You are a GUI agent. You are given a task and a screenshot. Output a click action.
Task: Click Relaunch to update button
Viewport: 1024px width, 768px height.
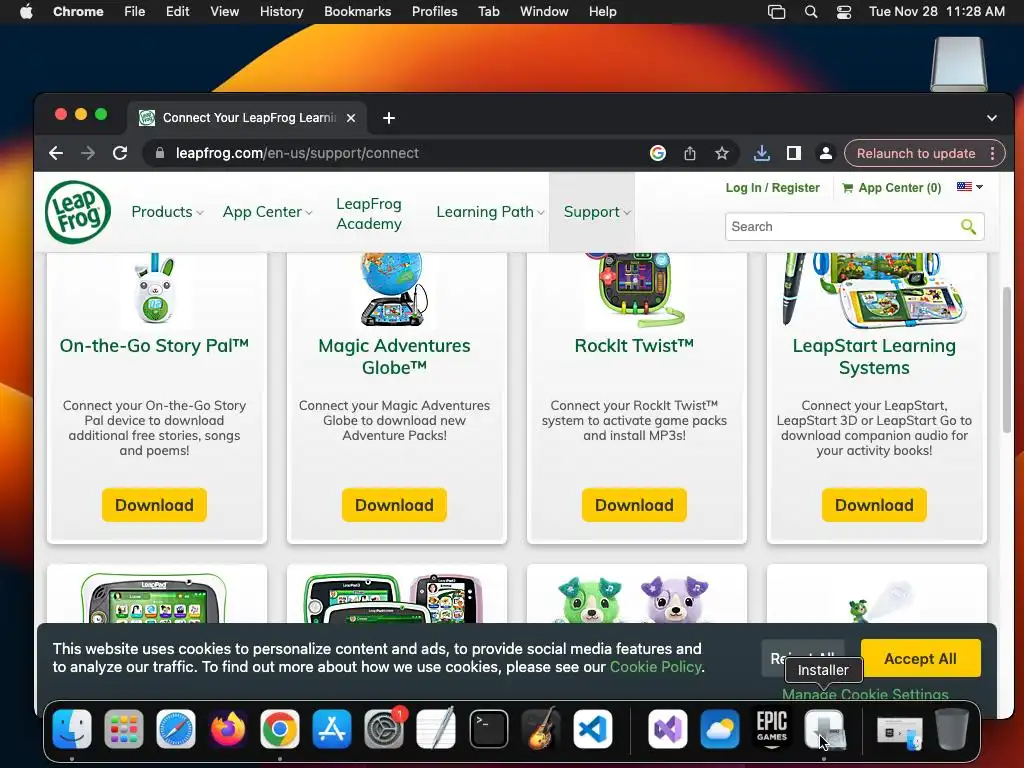916,153
